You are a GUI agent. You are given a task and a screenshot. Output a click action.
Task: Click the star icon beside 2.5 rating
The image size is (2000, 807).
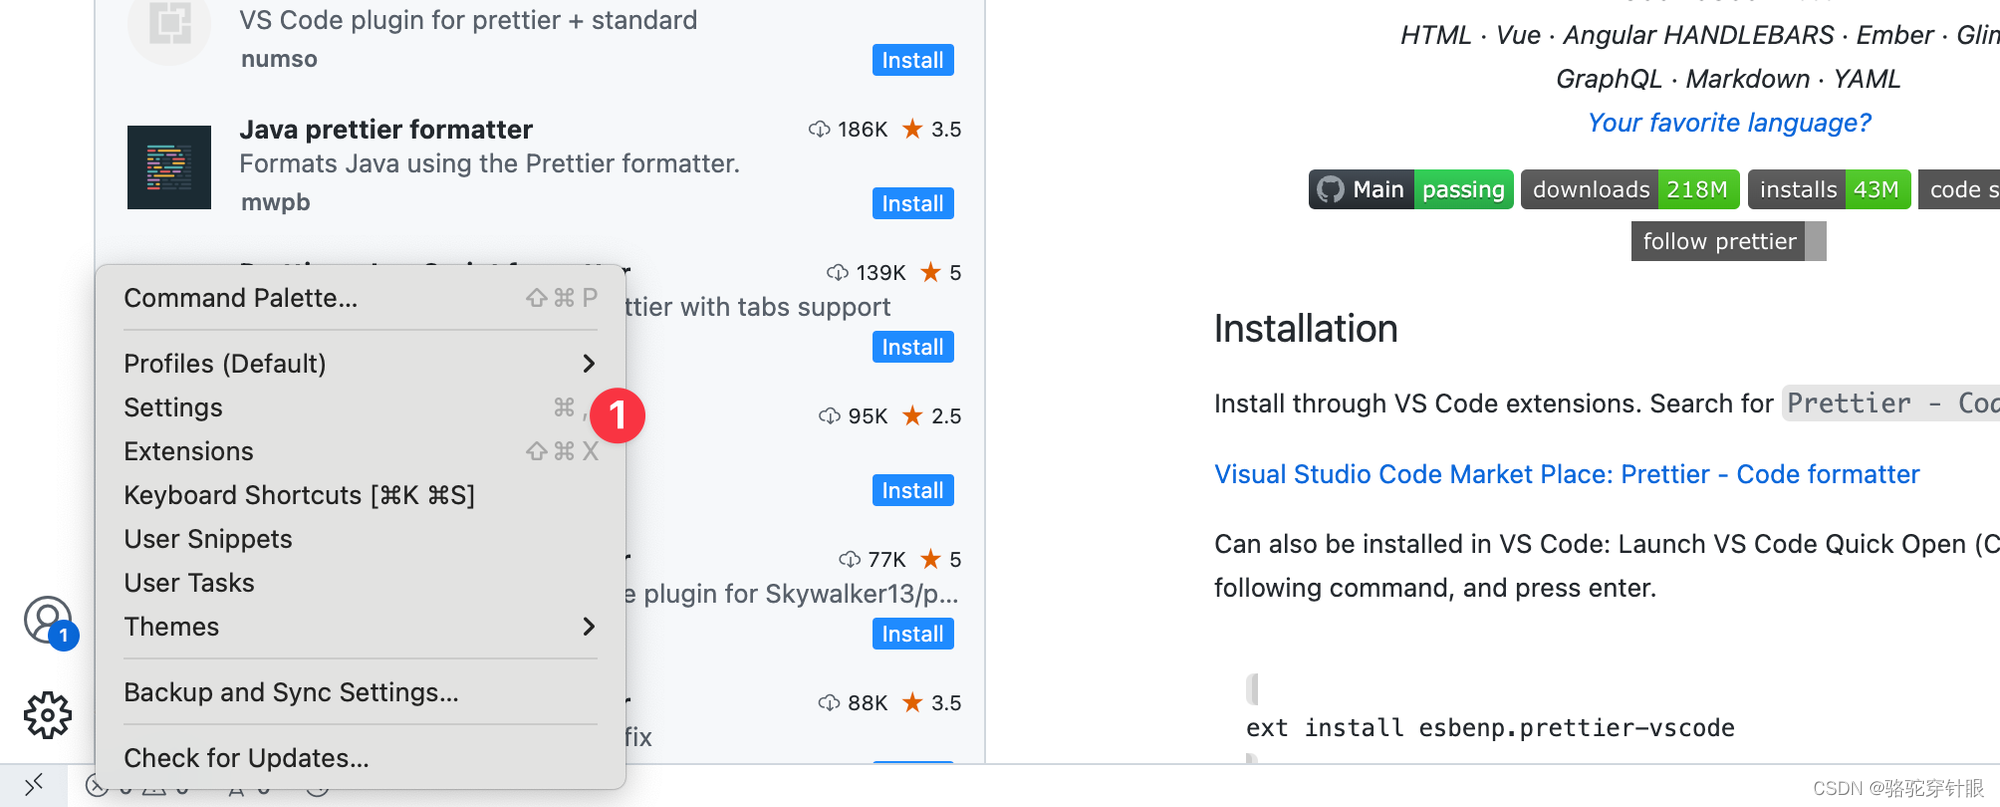[912, 415]
